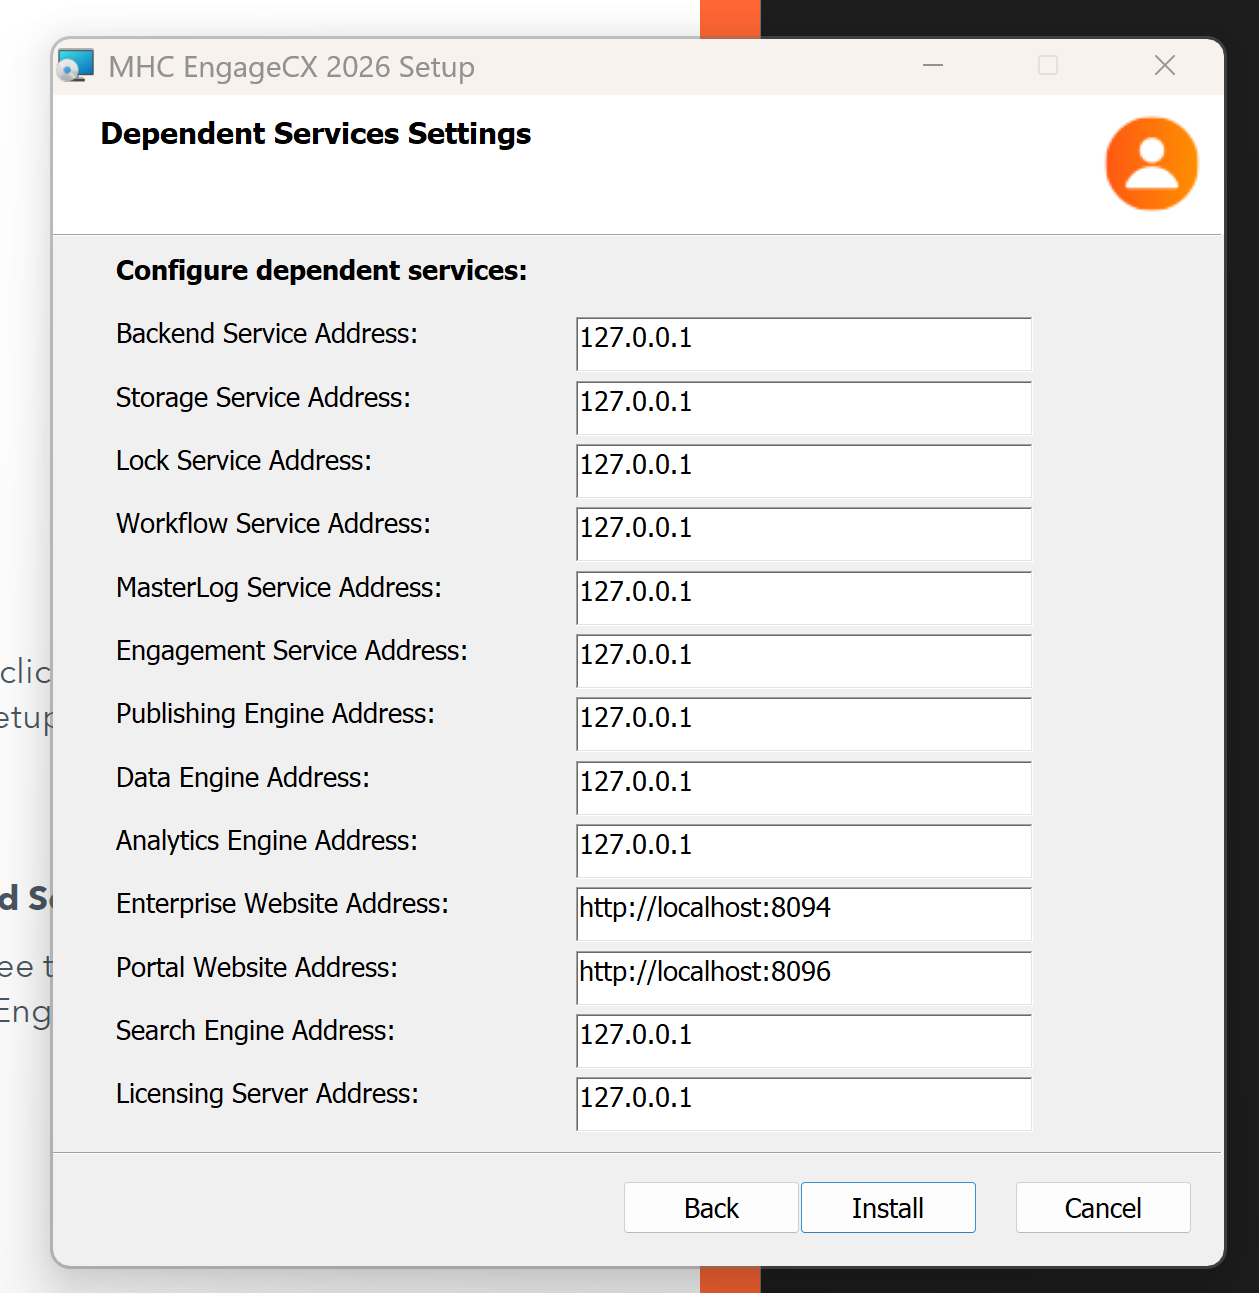
Task: Select the Lock Service Address field
Action: 804,471
